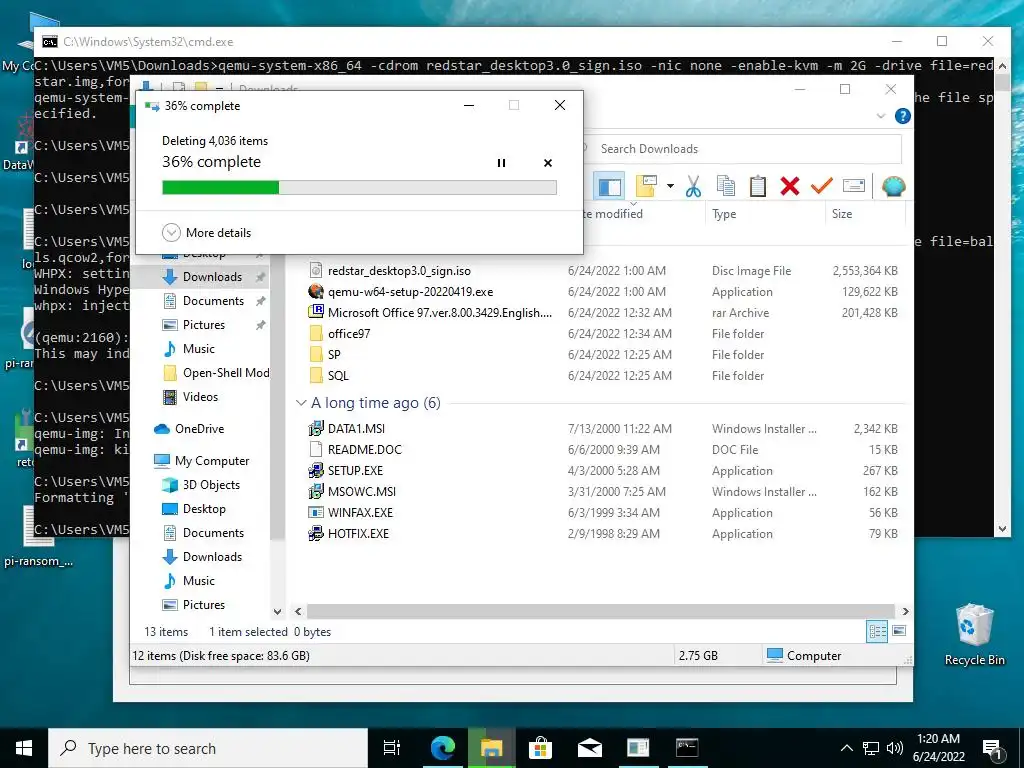Click the envelope toolbar icon

pos(854,187)
